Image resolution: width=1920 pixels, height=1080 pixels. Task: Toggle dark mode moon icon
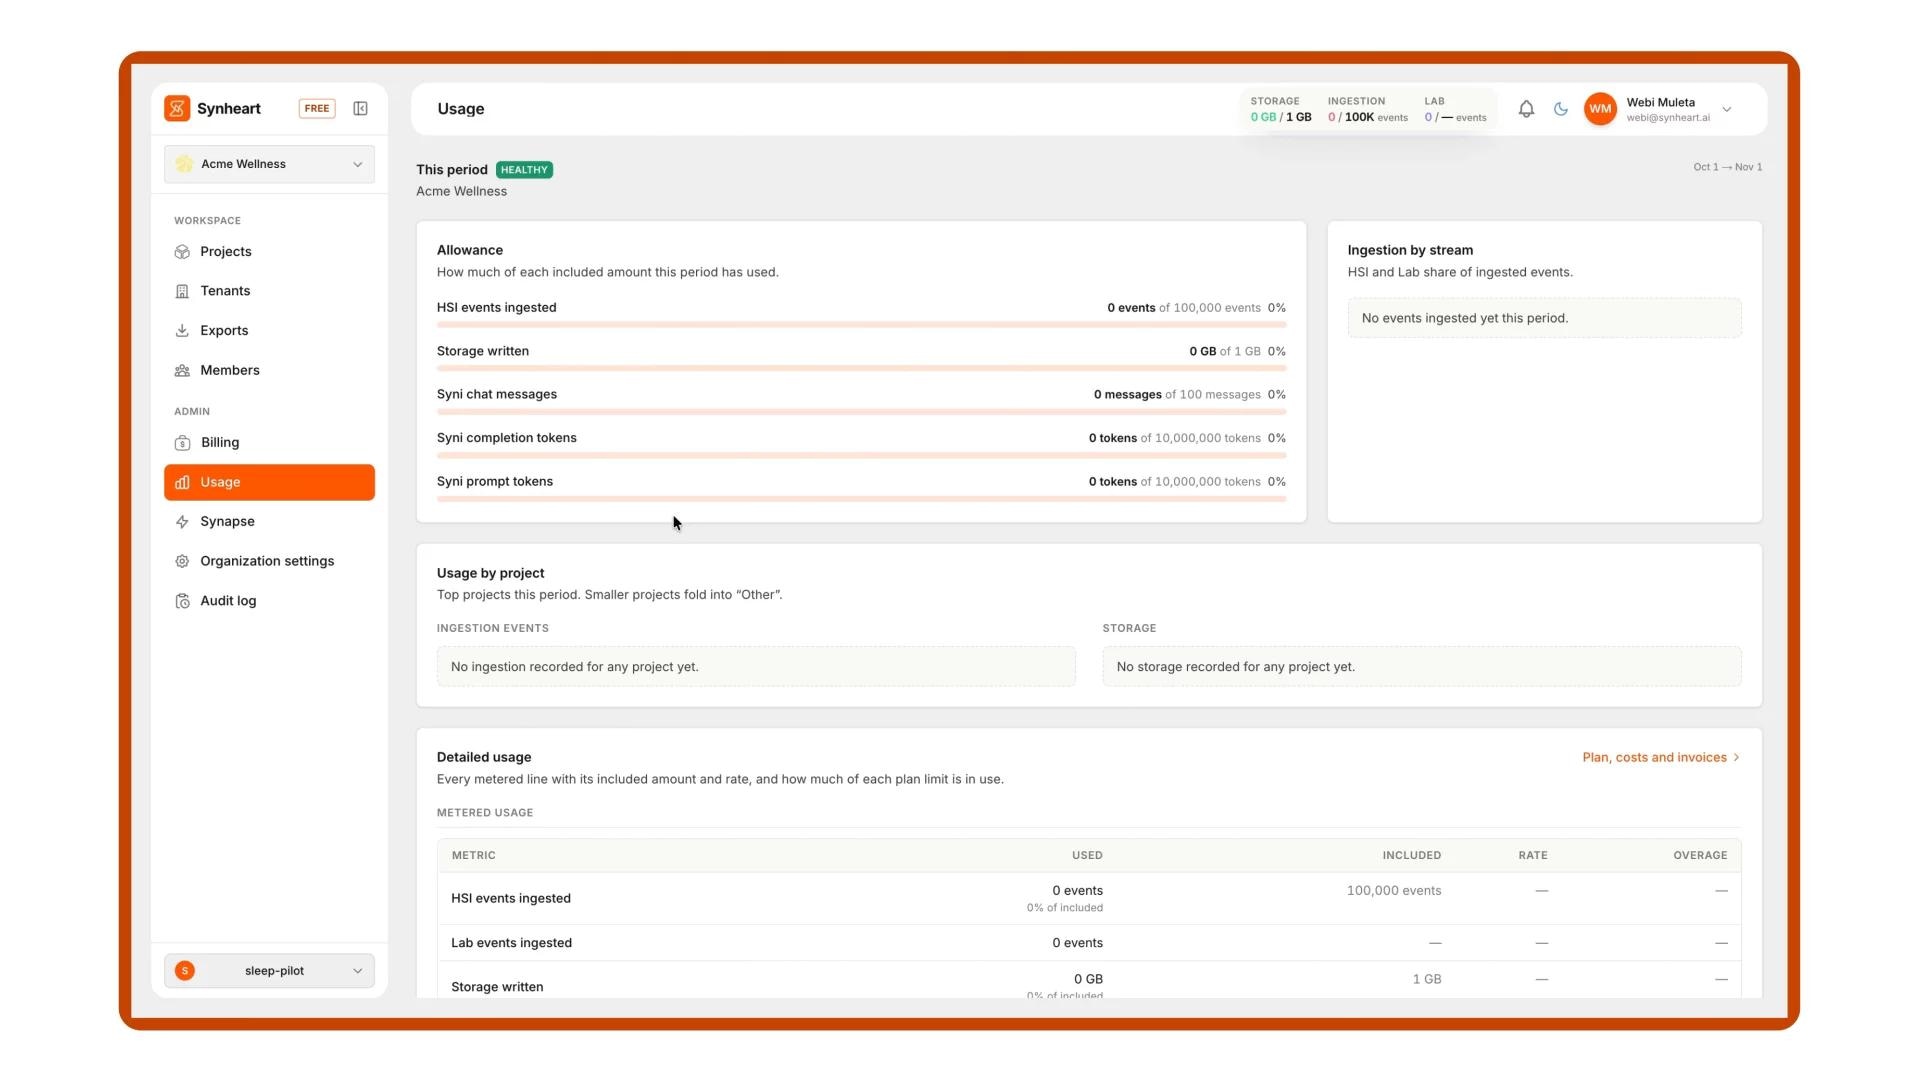tap(1561, 109)
